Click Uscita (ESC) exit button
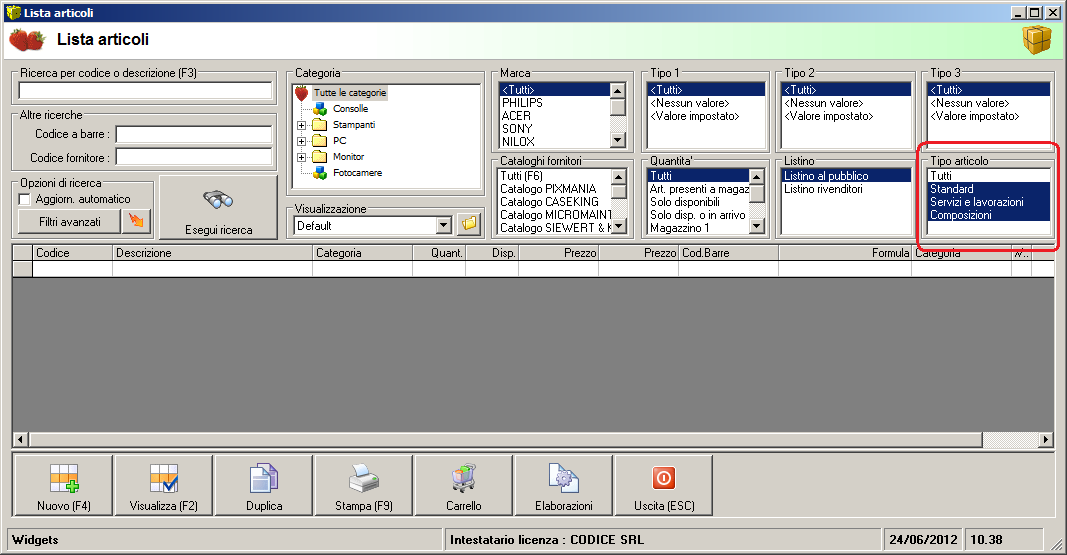The image size is (1067, 555). point(663,485)
